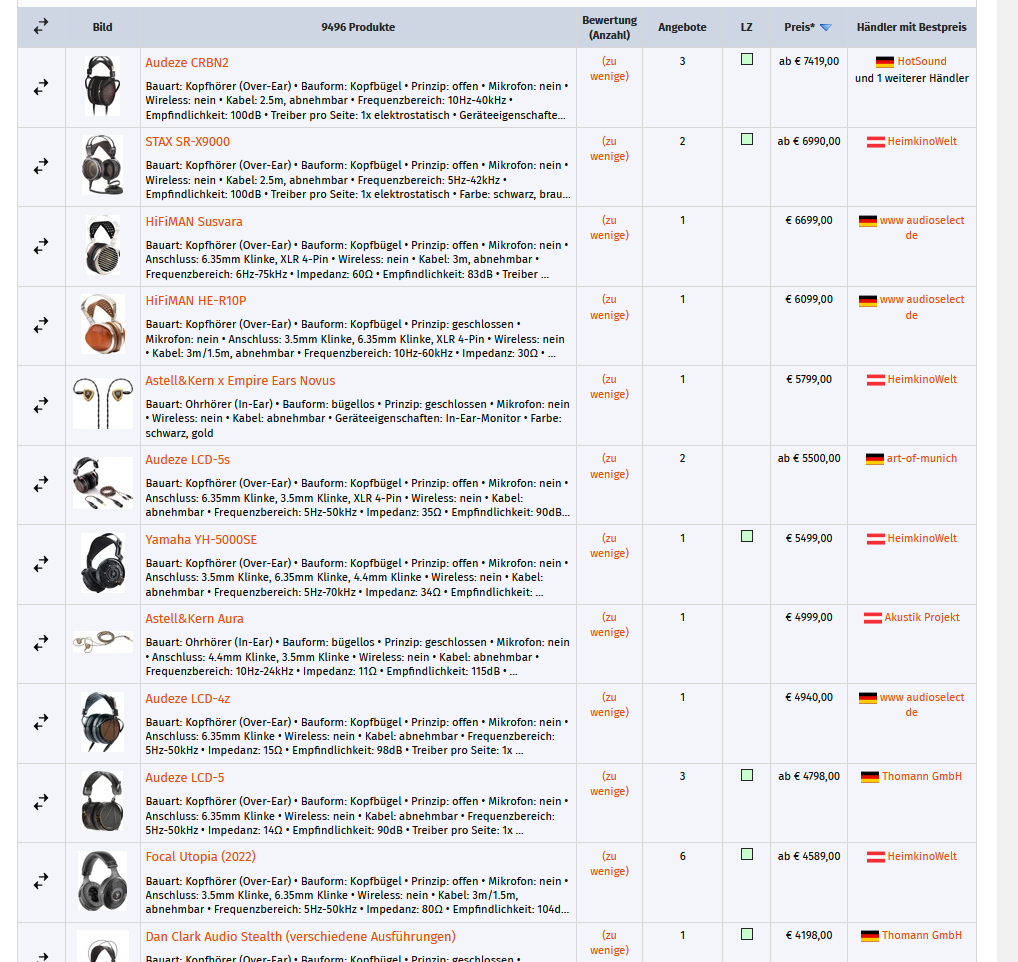
Task: Open Audeze LCD-5s product link
Action: click(188, 460)
